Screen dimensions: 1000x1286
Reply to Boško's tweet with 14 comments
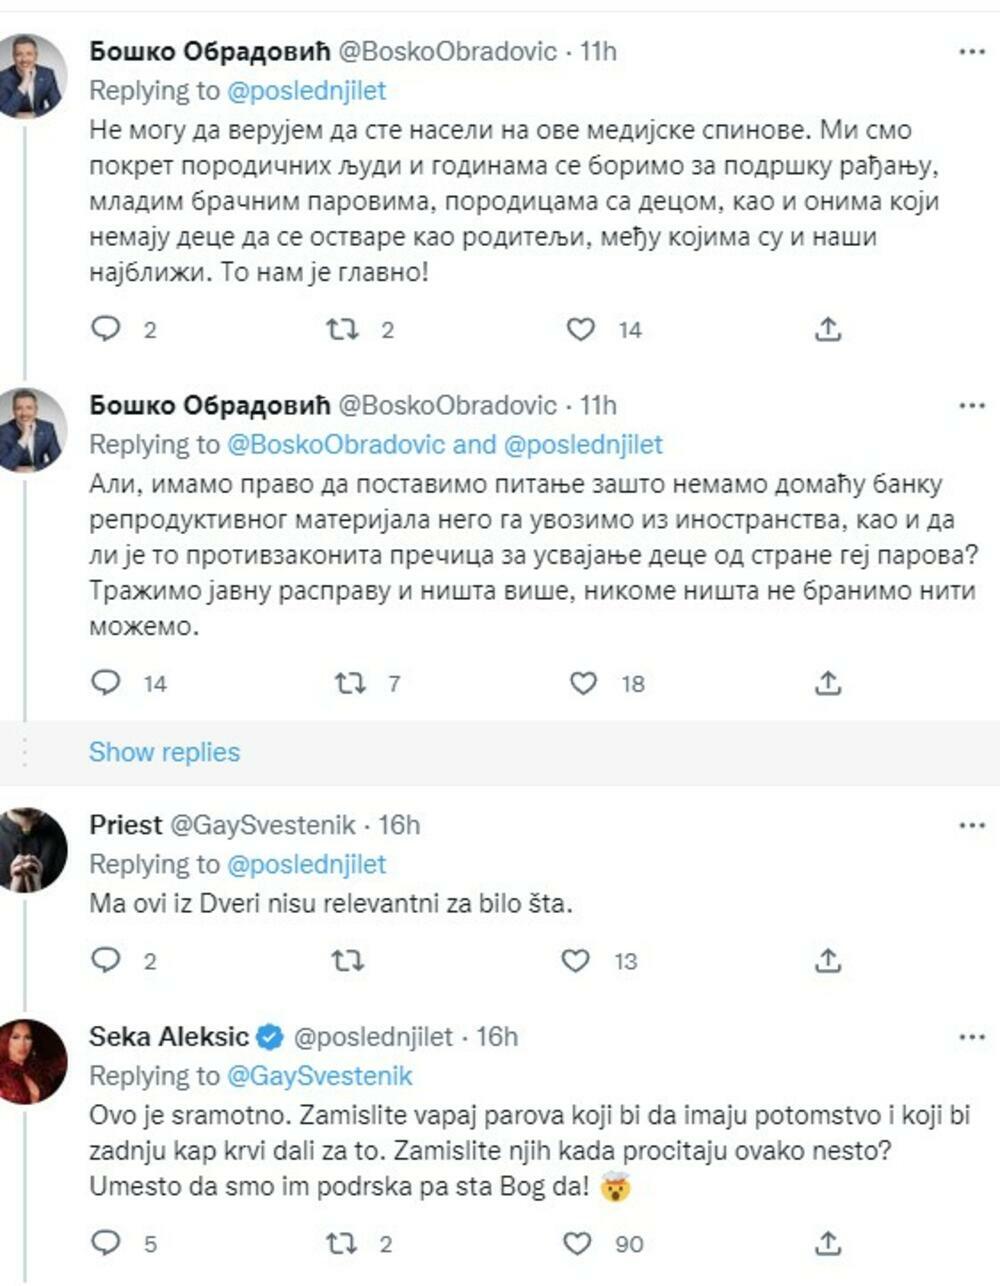(x=106, y=683)
